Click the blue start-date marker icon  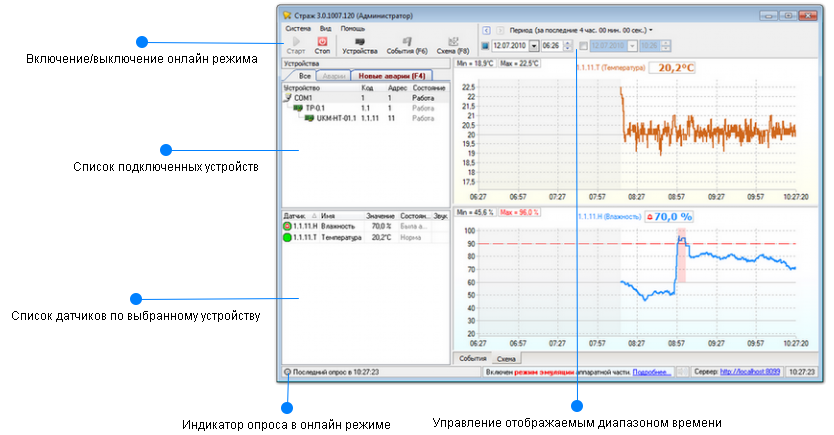coord(485,46)
